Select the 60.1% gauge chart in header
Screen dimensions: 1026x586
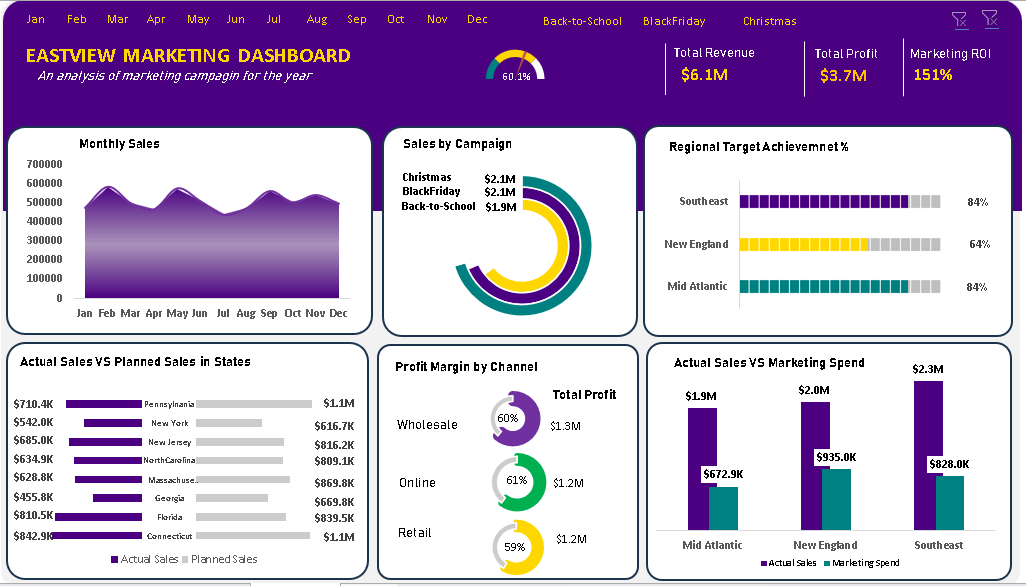pos(516,66)
